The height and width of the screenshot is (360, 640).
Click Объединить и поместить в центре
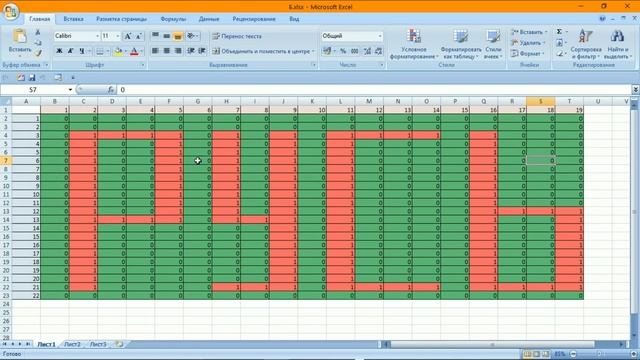tap(264, 51)
